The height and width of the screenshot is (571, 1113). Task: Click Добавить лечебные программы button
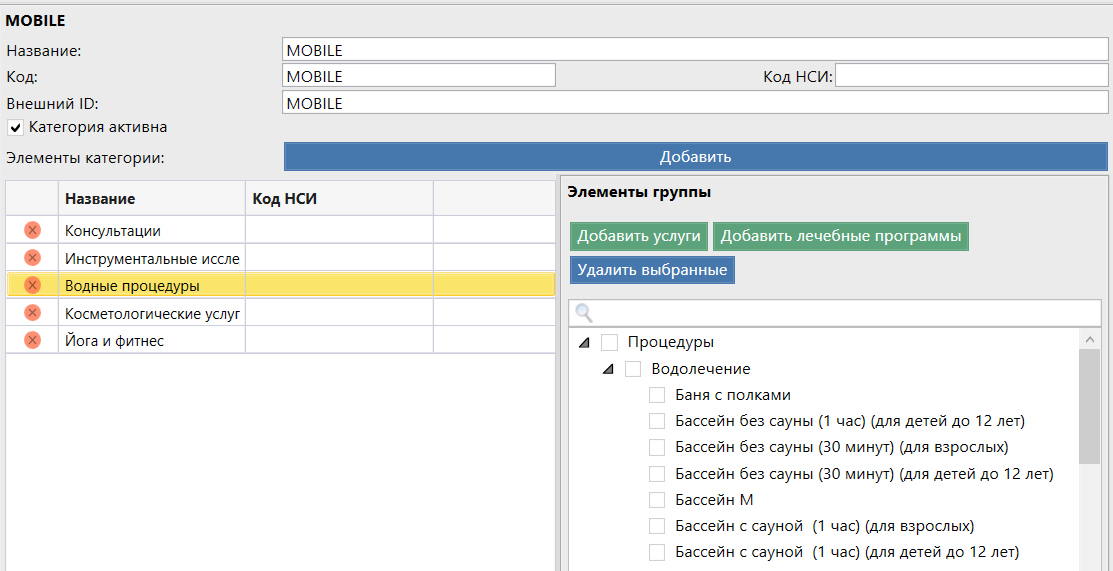(x=841, y=236)
